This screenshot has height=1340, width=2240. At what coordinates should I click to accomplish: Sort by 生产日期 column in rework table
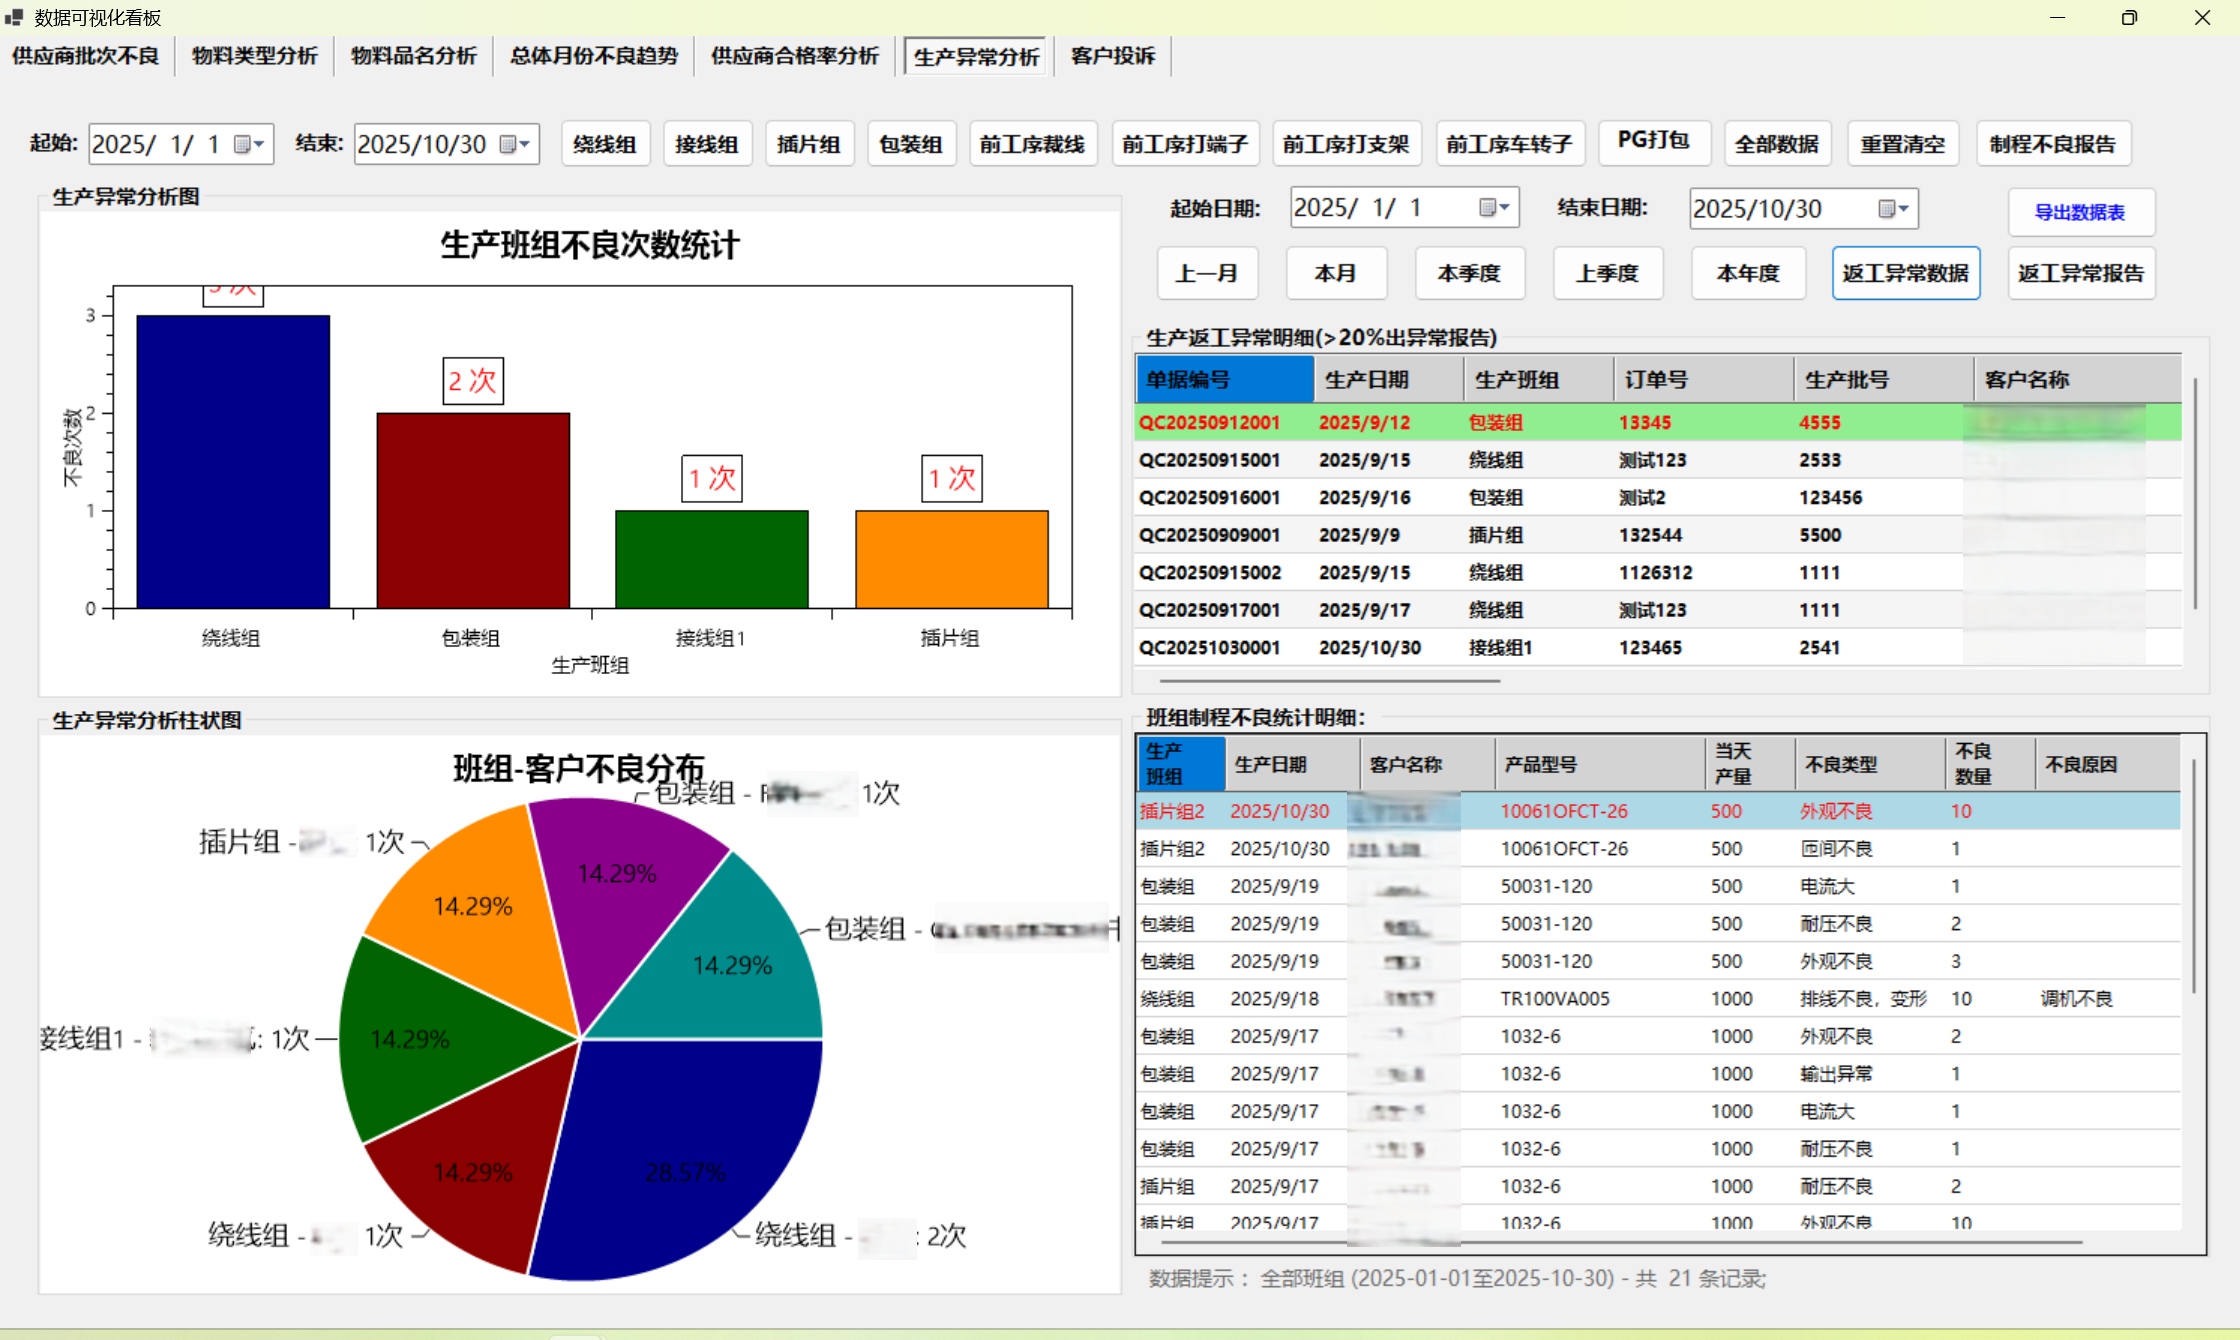click(x=1366, y=380)
